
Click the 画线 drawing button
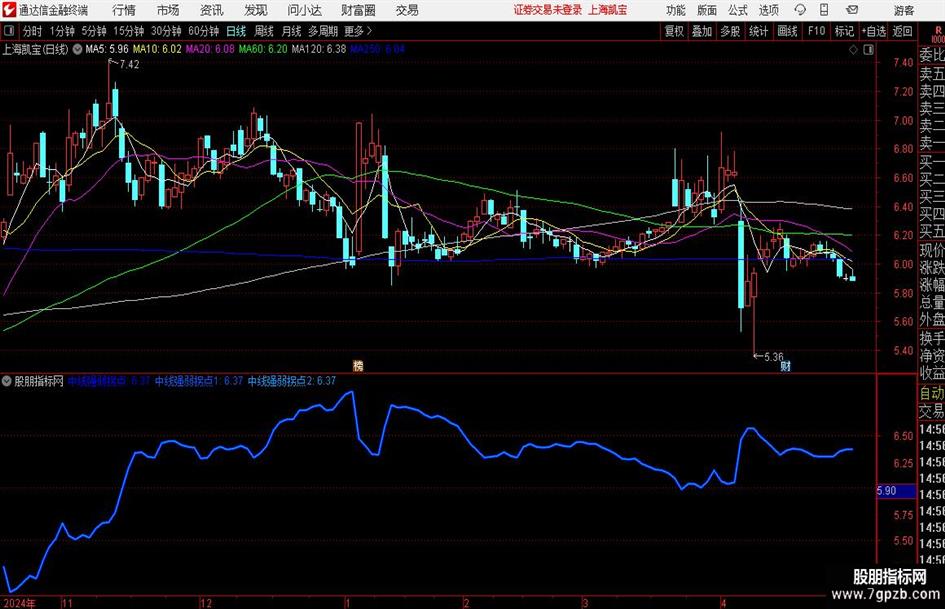point(788,31)
